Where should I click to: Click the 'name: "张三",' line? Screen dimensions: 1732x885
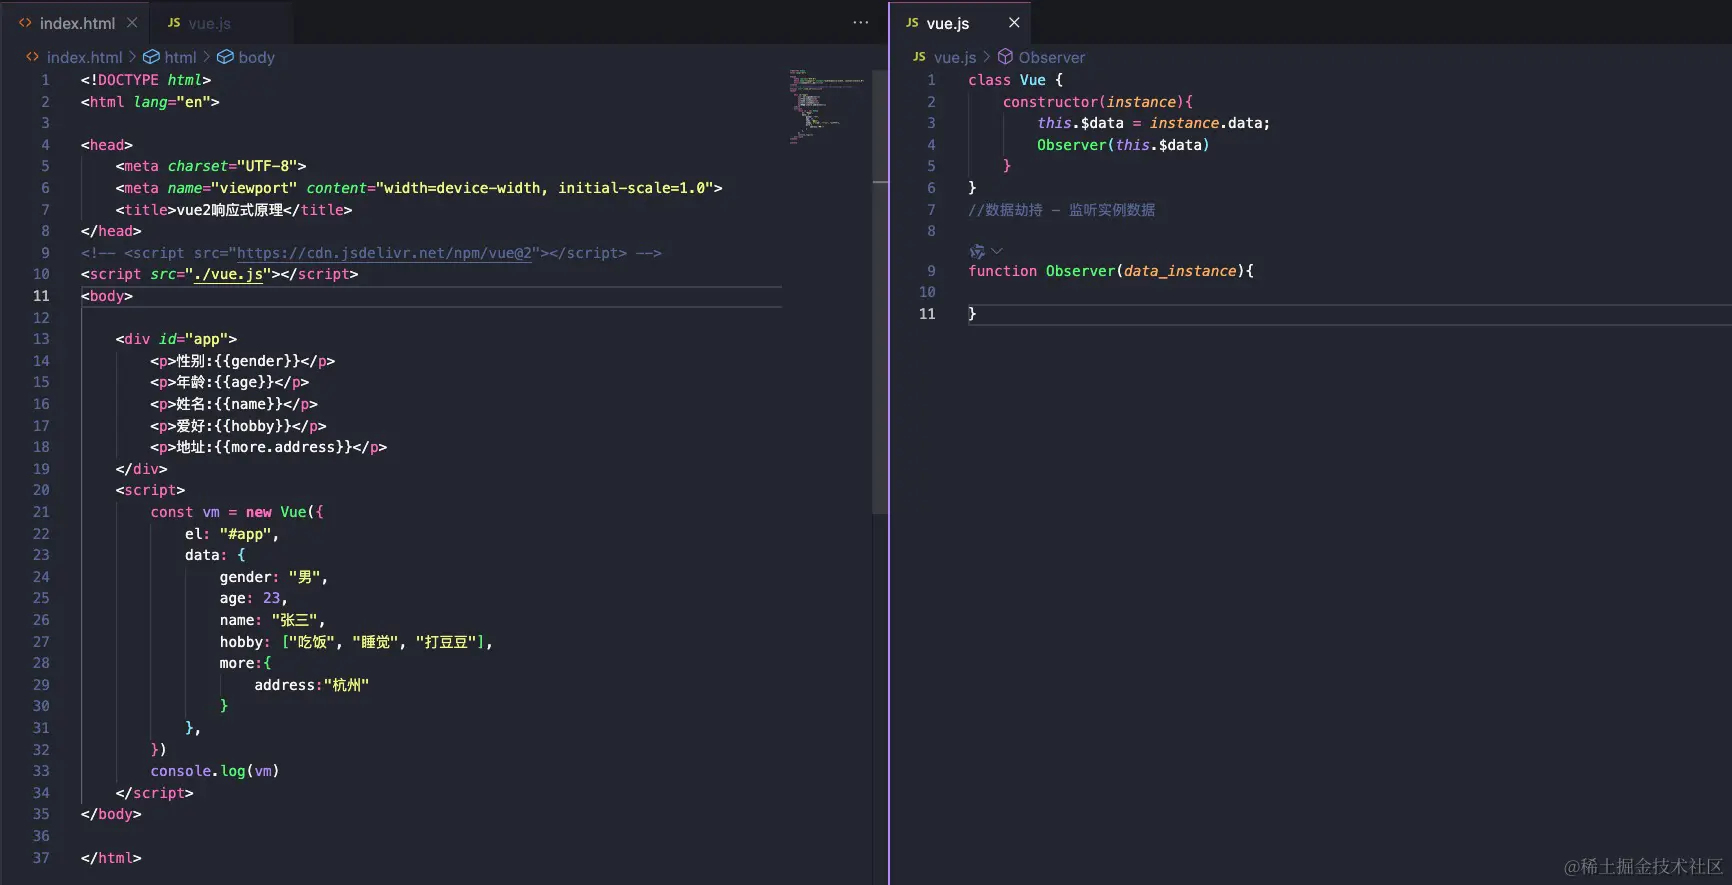[x=272, y=620]
